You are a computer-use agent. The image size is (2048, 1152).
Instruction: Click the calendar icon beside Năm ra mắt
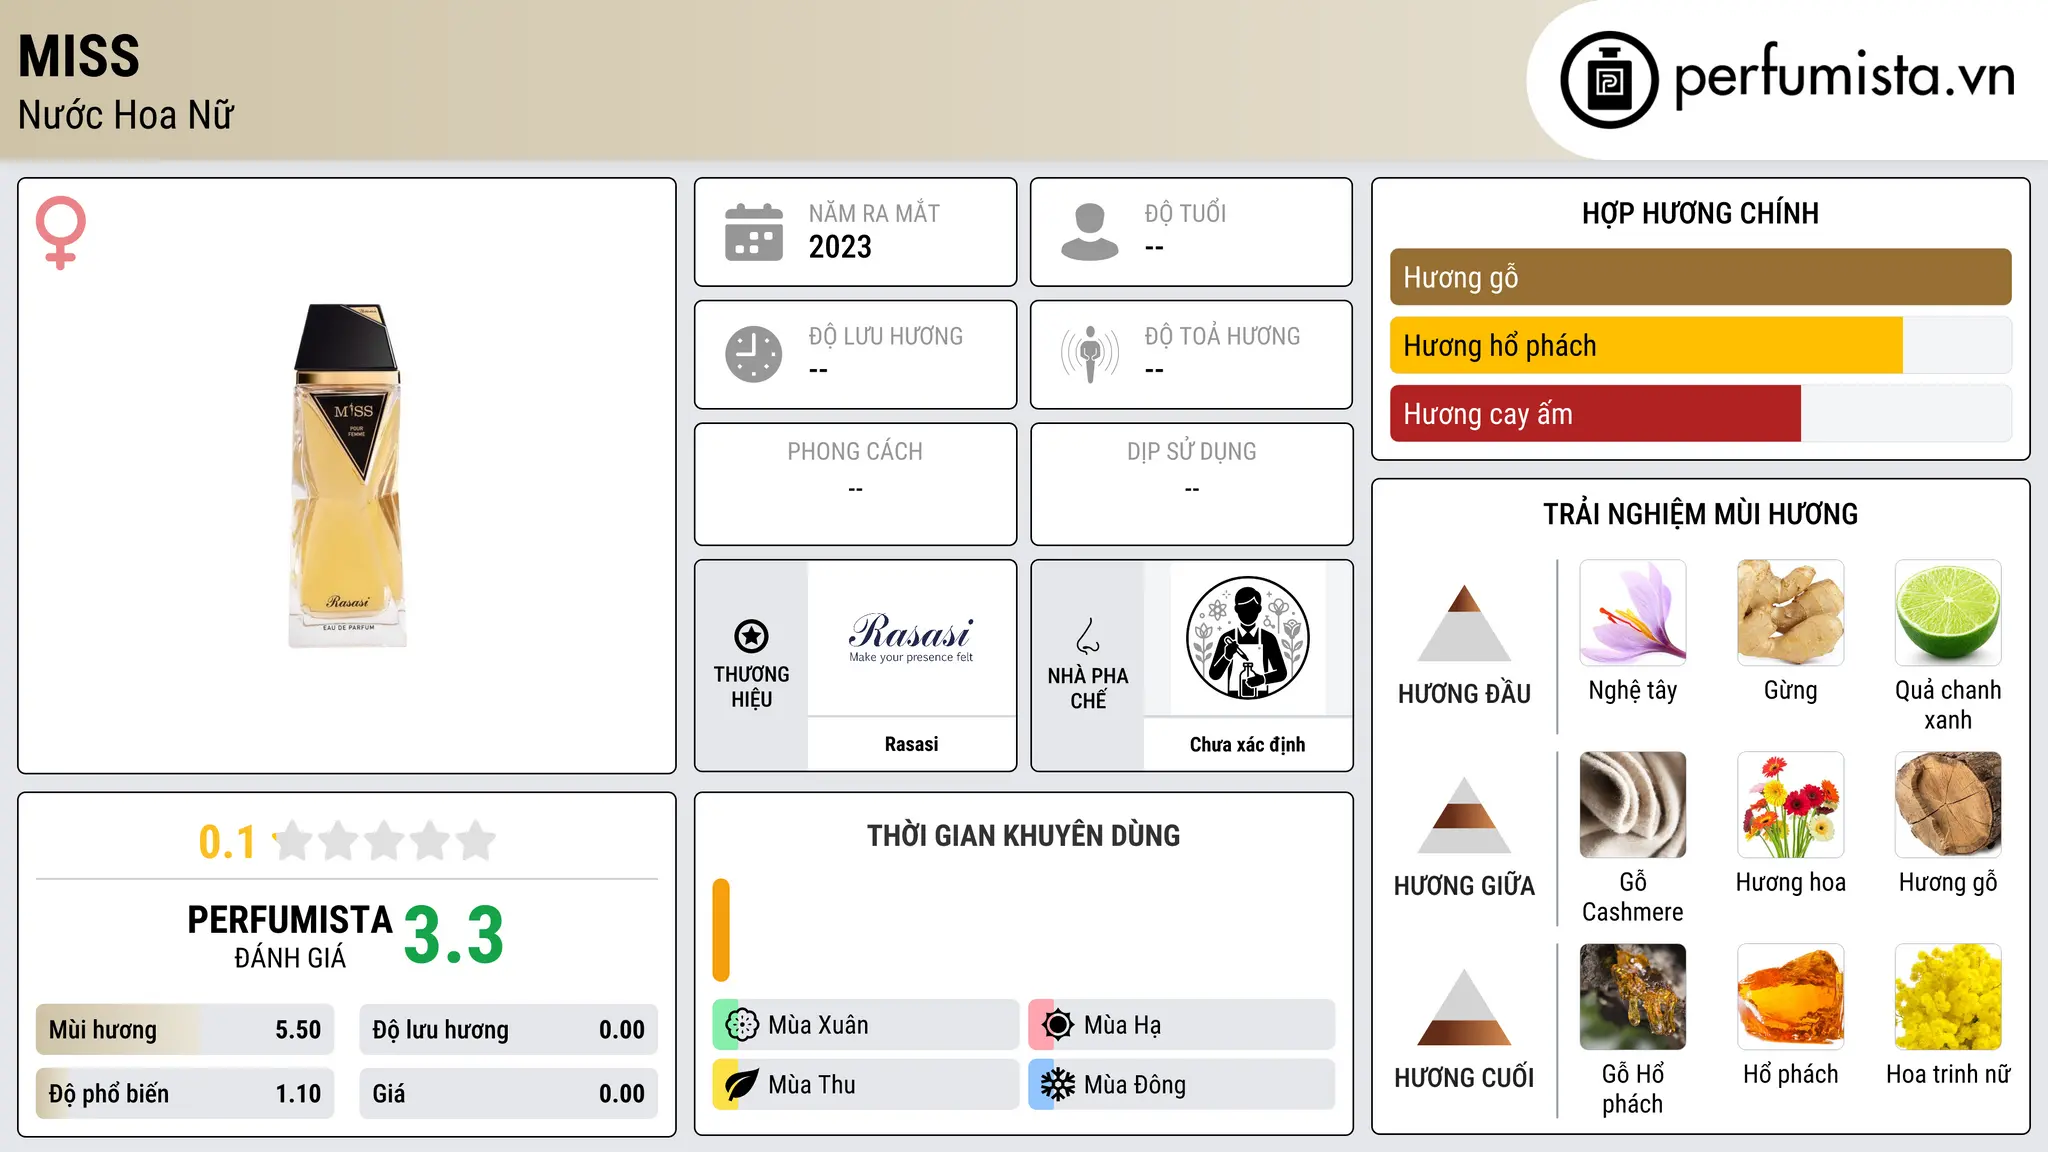click(x=754, y=232)
